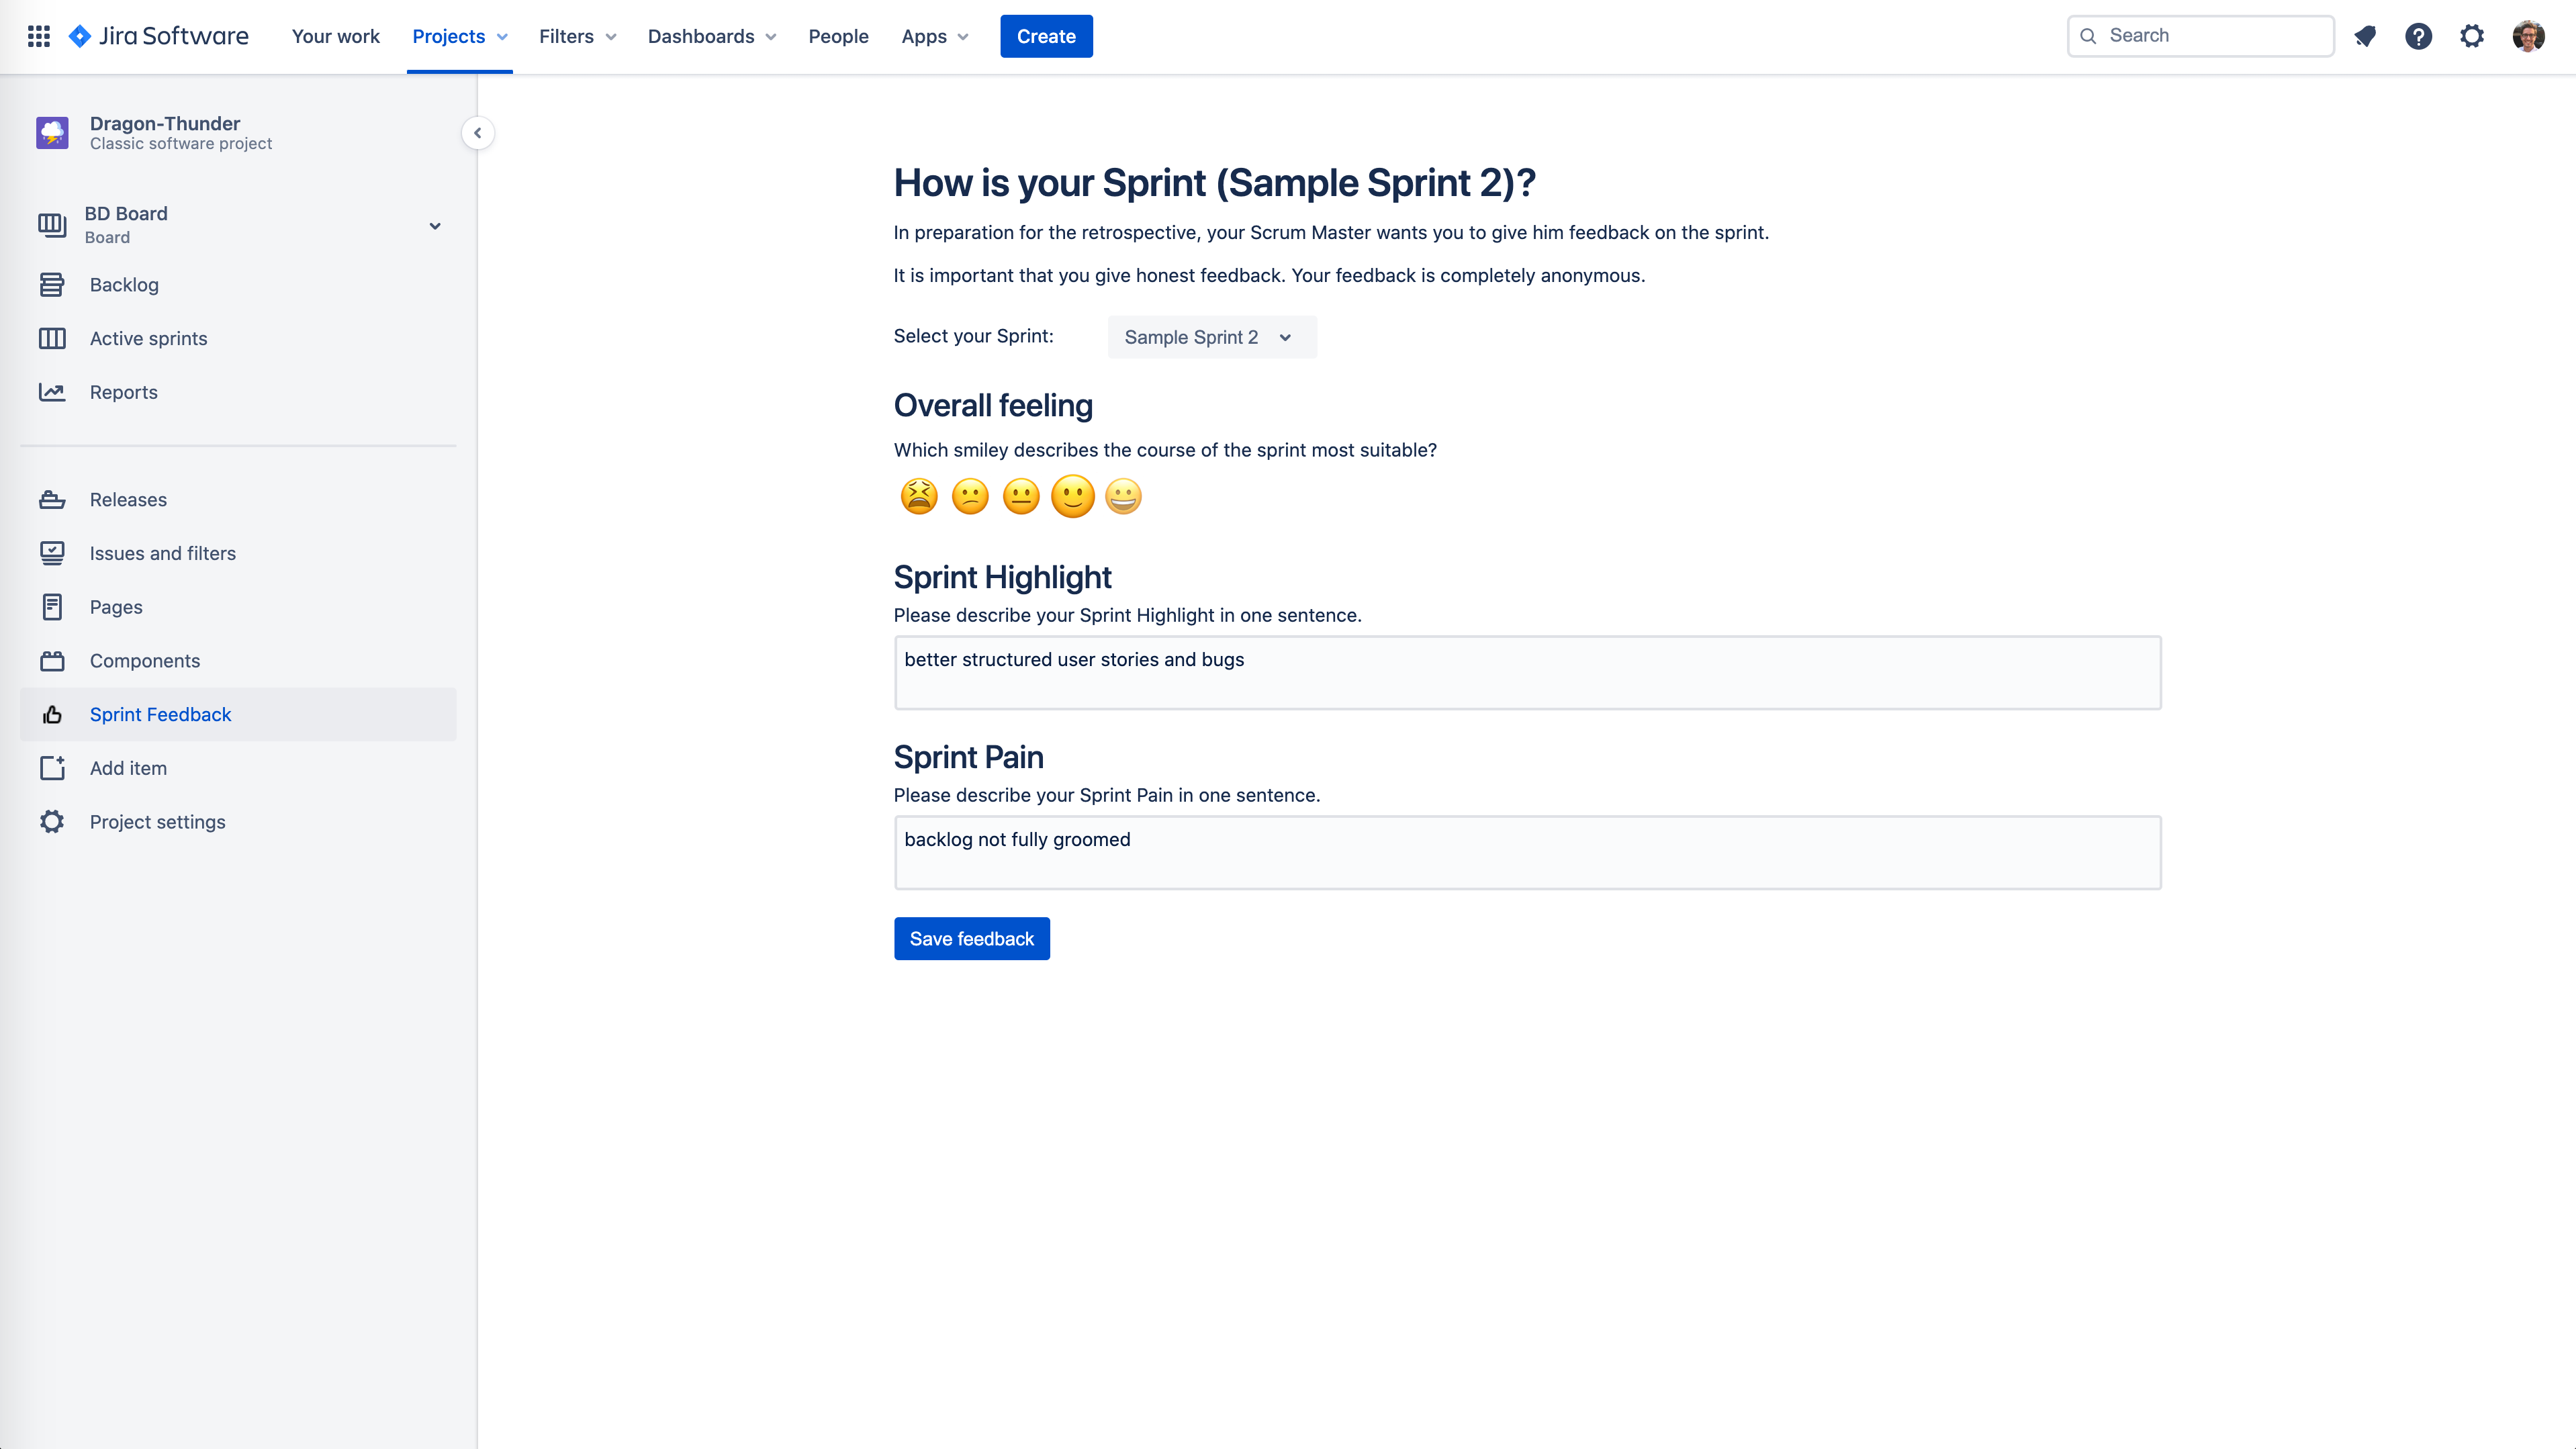Open Sprint Feedback thumbs-up sidebar item

tap(160, 714)
